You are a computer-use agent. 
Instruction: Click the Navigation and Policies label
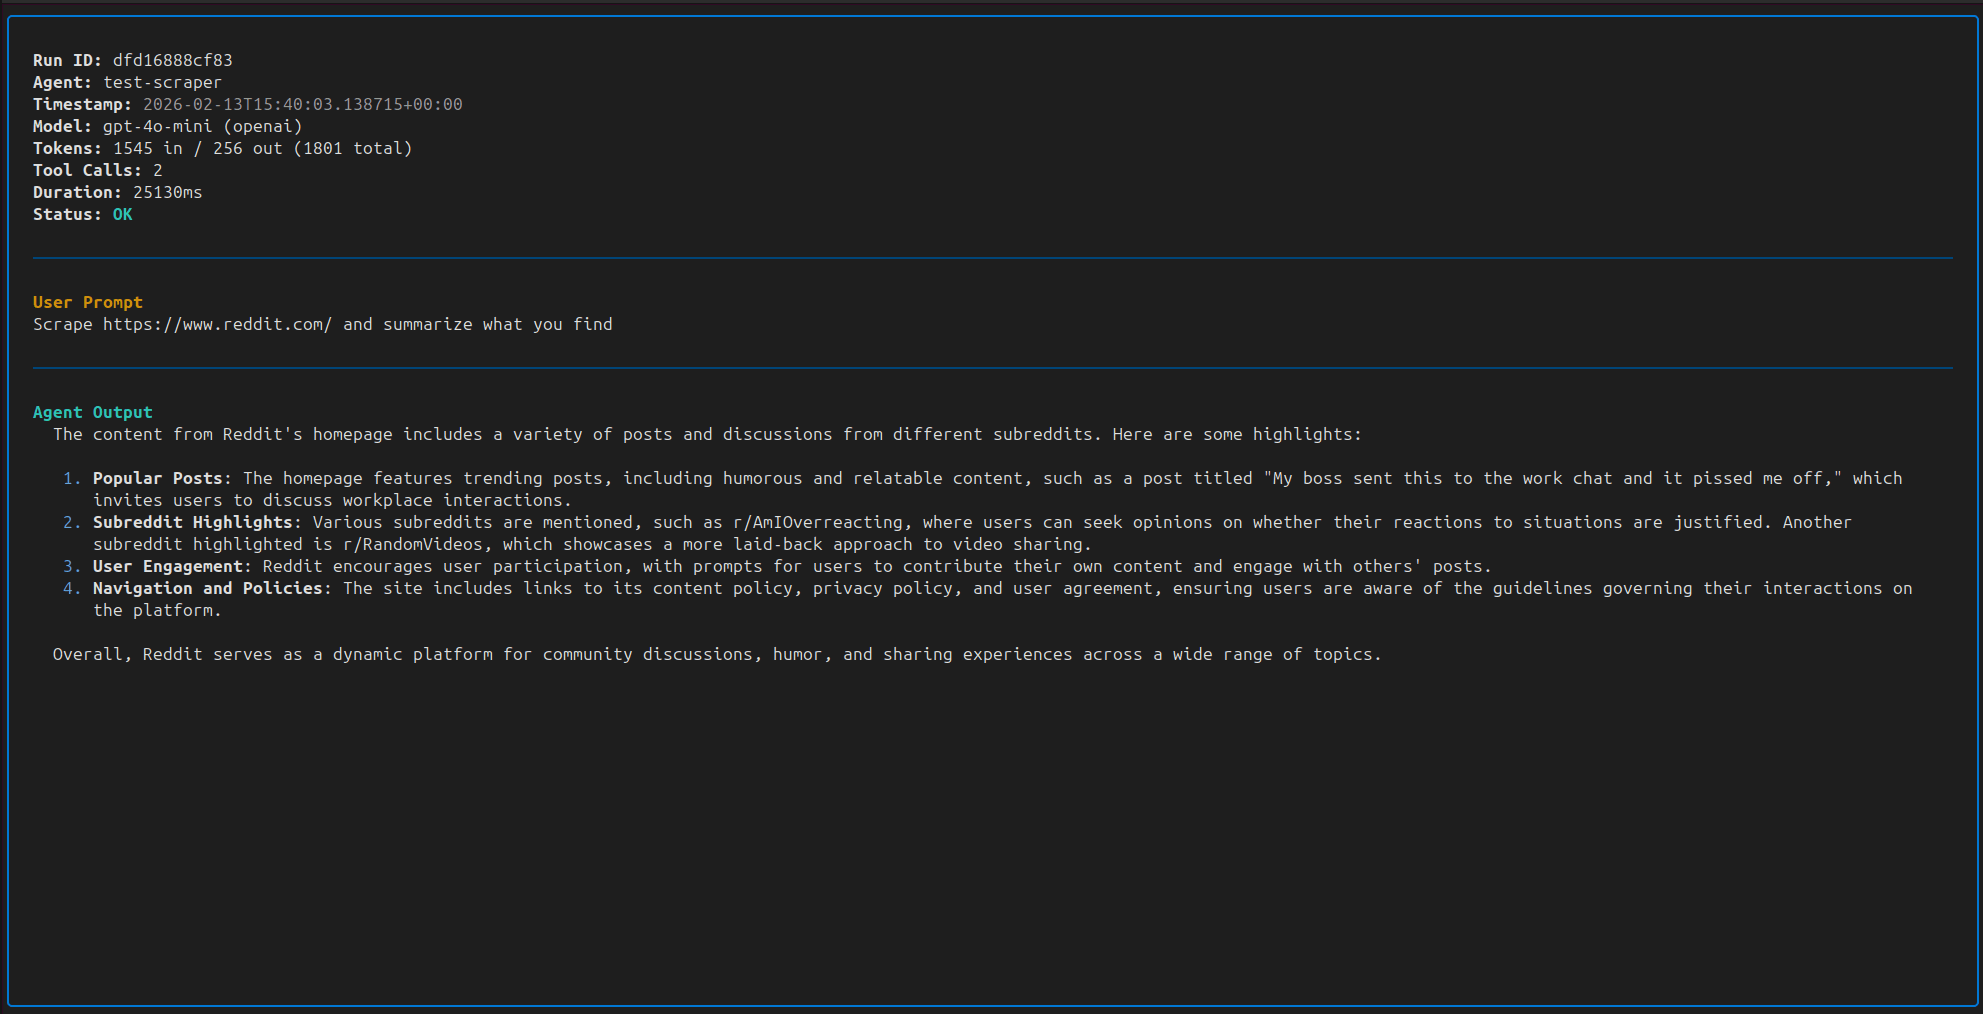(x=208, y=588)
